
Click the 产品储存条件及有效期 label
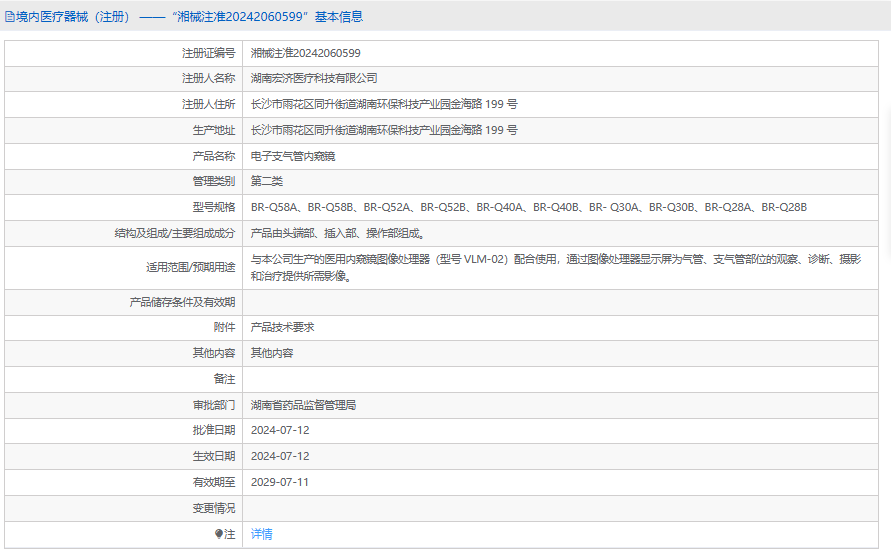(182, 302)
